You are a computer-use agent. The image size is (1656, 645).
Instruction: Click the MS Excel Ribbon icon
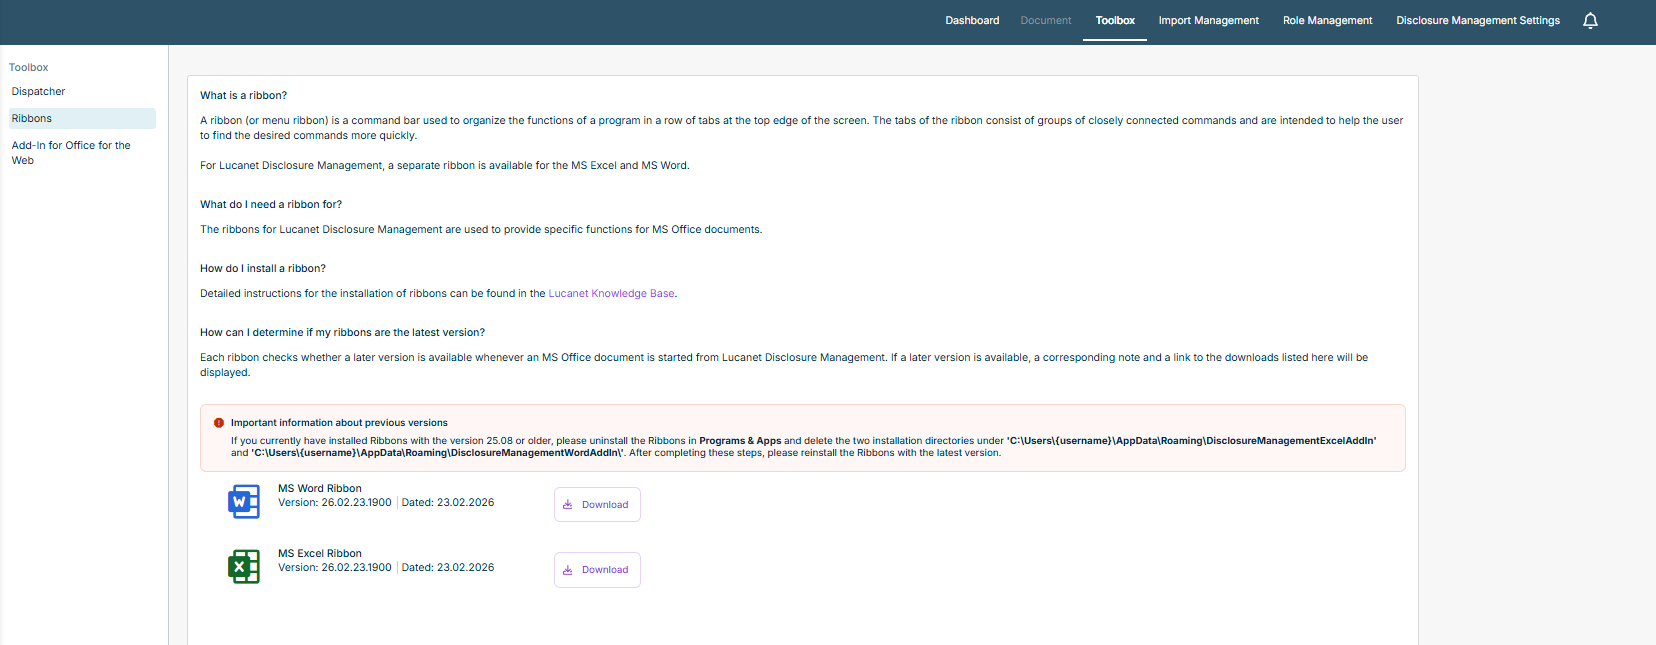tap(243, 566)
